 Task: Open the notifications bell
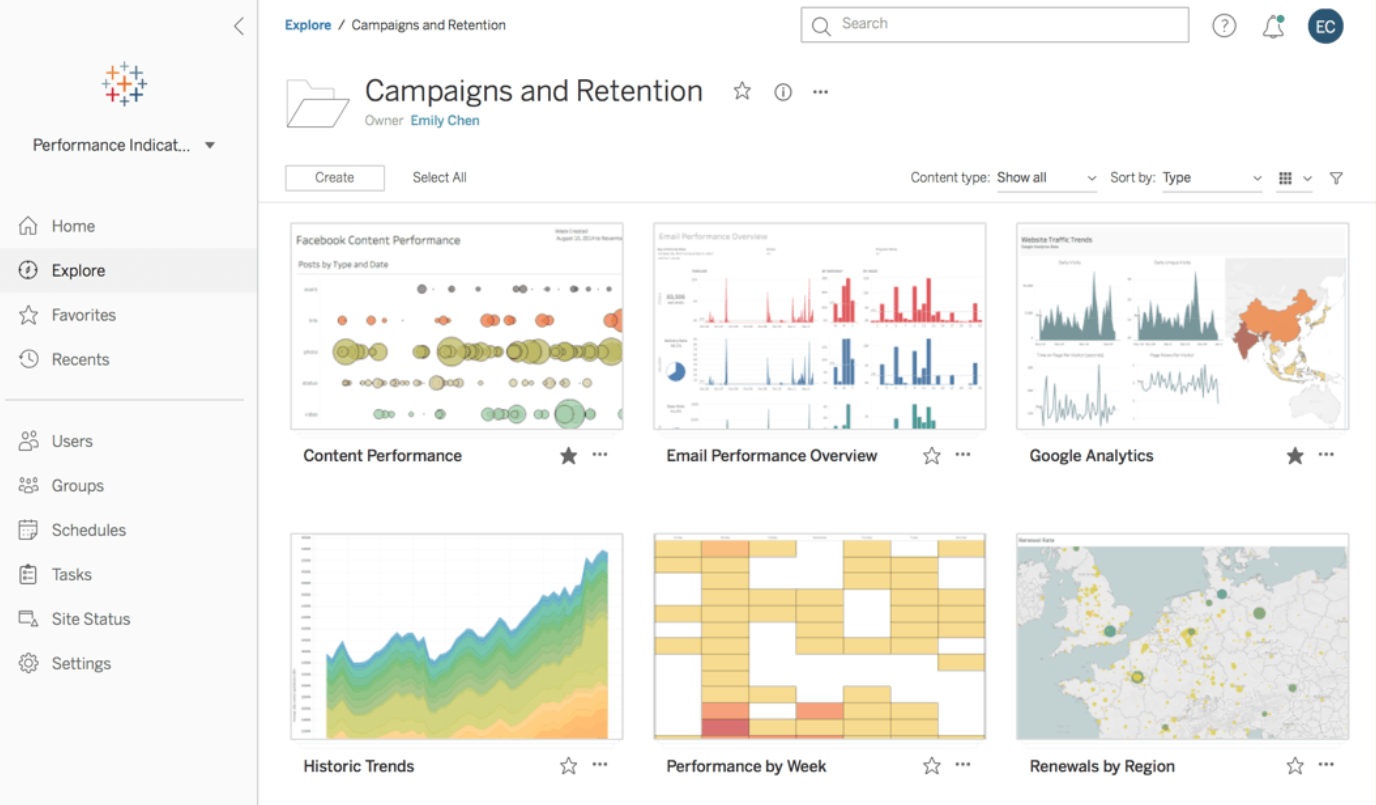point(1273,27)
